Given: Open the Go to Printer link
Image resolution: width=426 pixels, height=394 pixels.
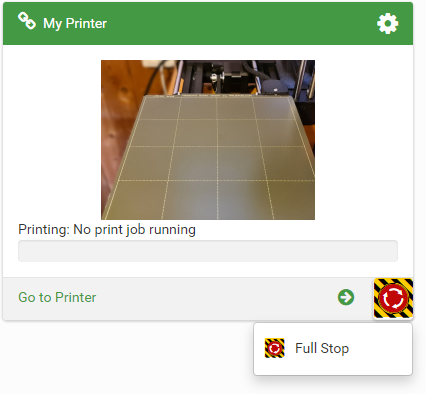Looking at the screenshot, I should coord(57,297).
